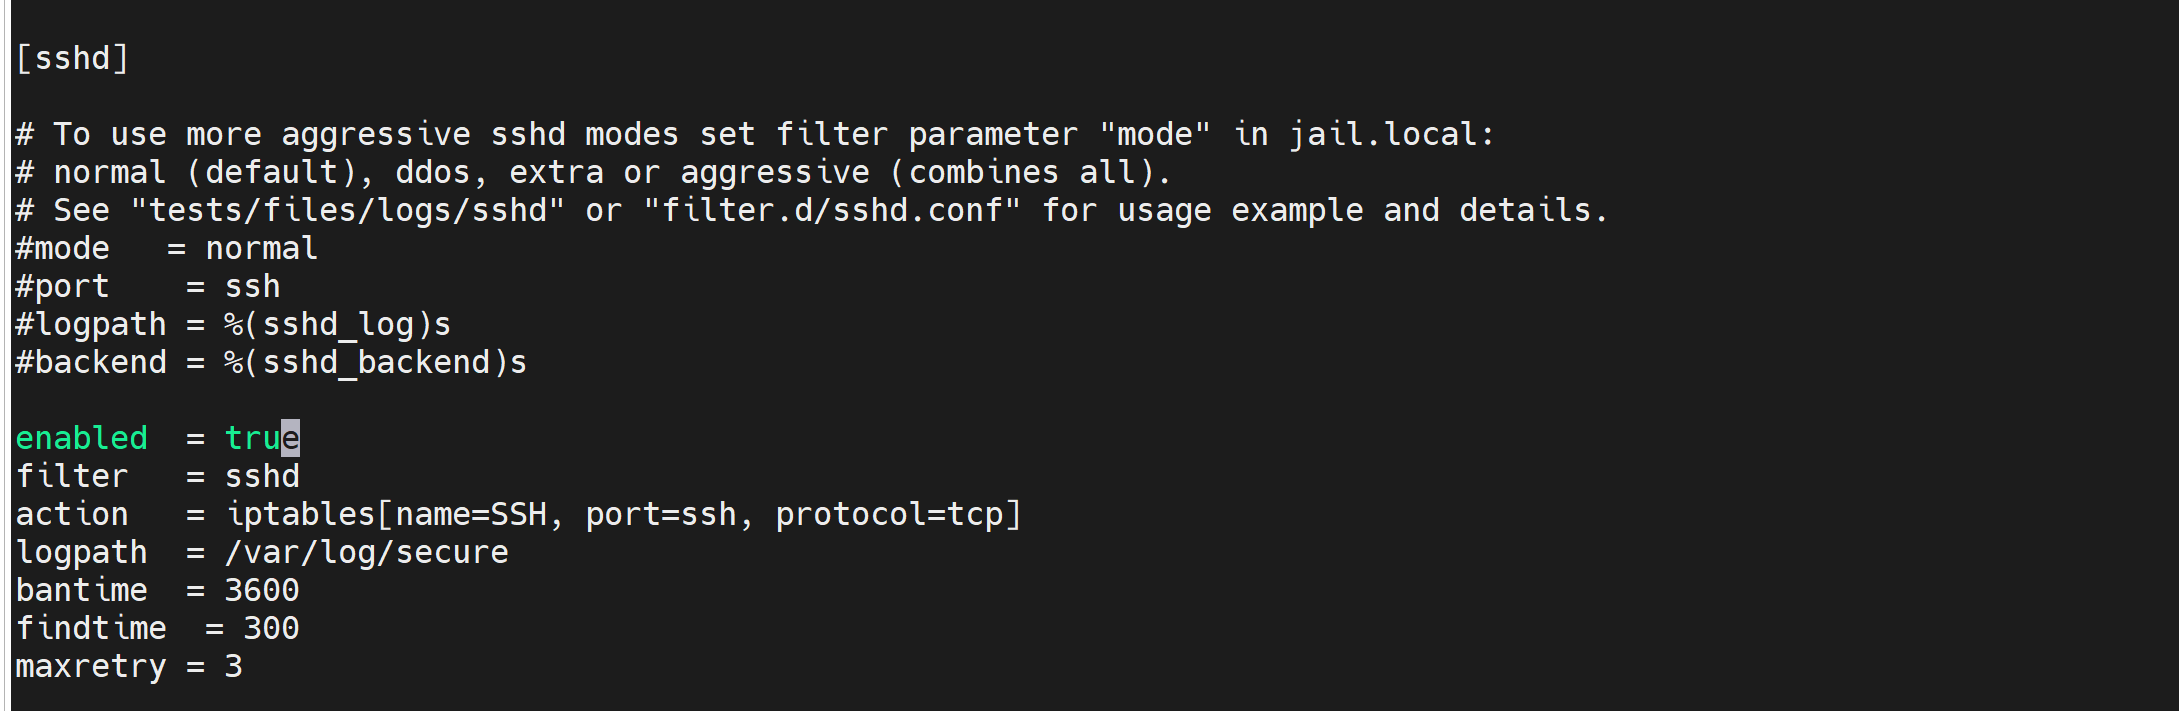Place cursor on the word 'true'
The height and width of the screenshot is (711, 2180).
coord(262,438)
